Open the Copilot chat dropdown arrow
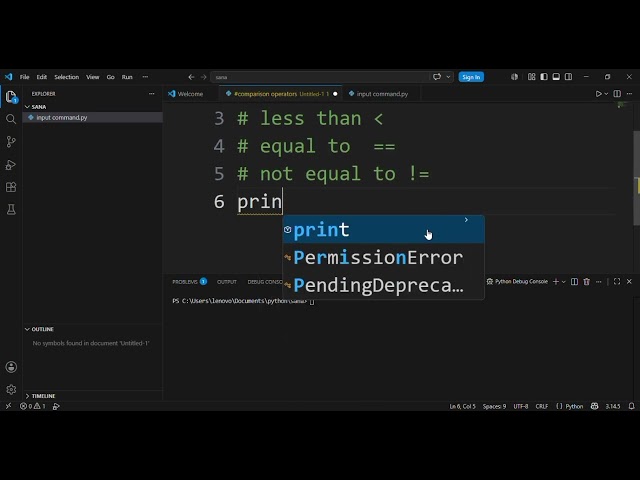This screenshot has width=640, height=480. (x=449, y=77)
